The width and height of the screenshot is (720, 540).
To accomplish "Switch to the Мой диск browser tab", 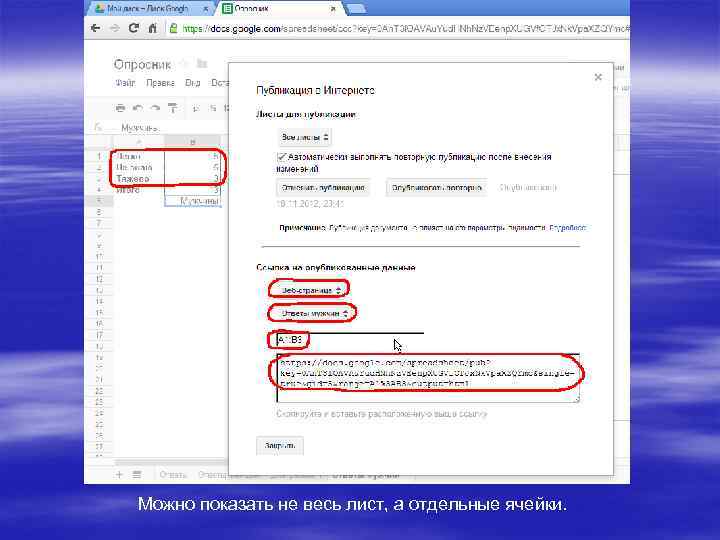I will pyautogui.click(x=147, y=9).
